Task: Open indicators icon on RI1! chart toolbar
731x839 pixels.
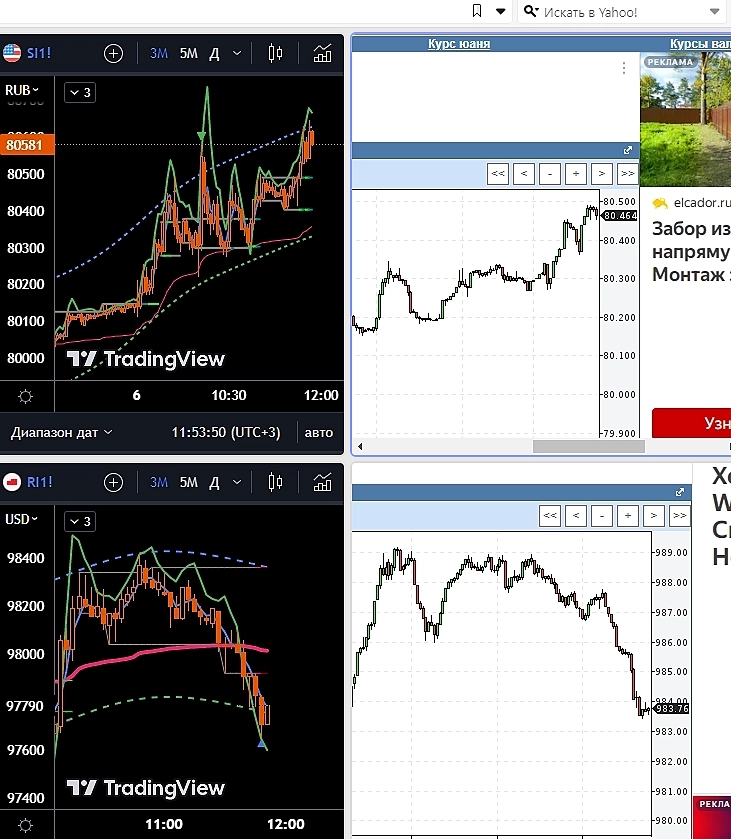Action: [x=322, y=483]
